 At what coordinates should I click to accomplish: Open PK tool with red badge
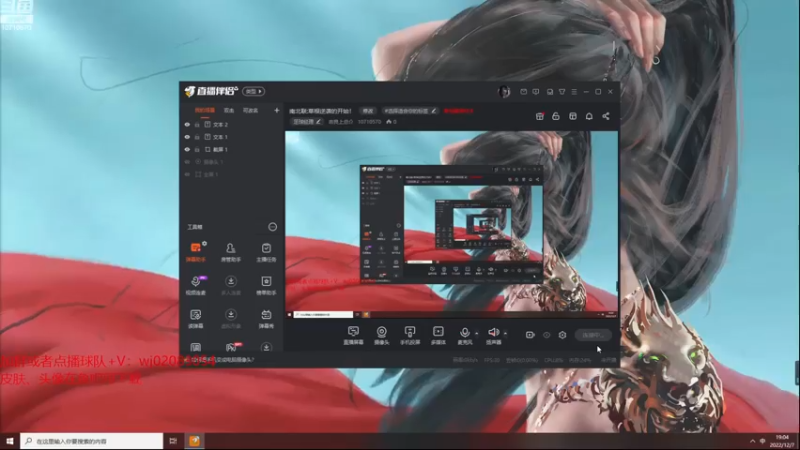[x=231, y=347]
